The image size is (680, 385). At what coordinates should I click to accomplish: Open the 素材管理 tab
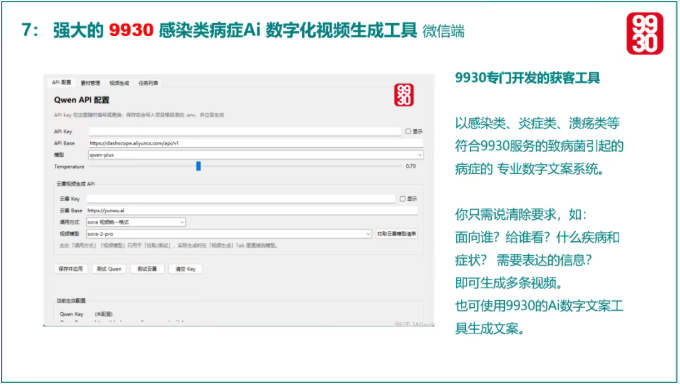click(x=90, y=83)
